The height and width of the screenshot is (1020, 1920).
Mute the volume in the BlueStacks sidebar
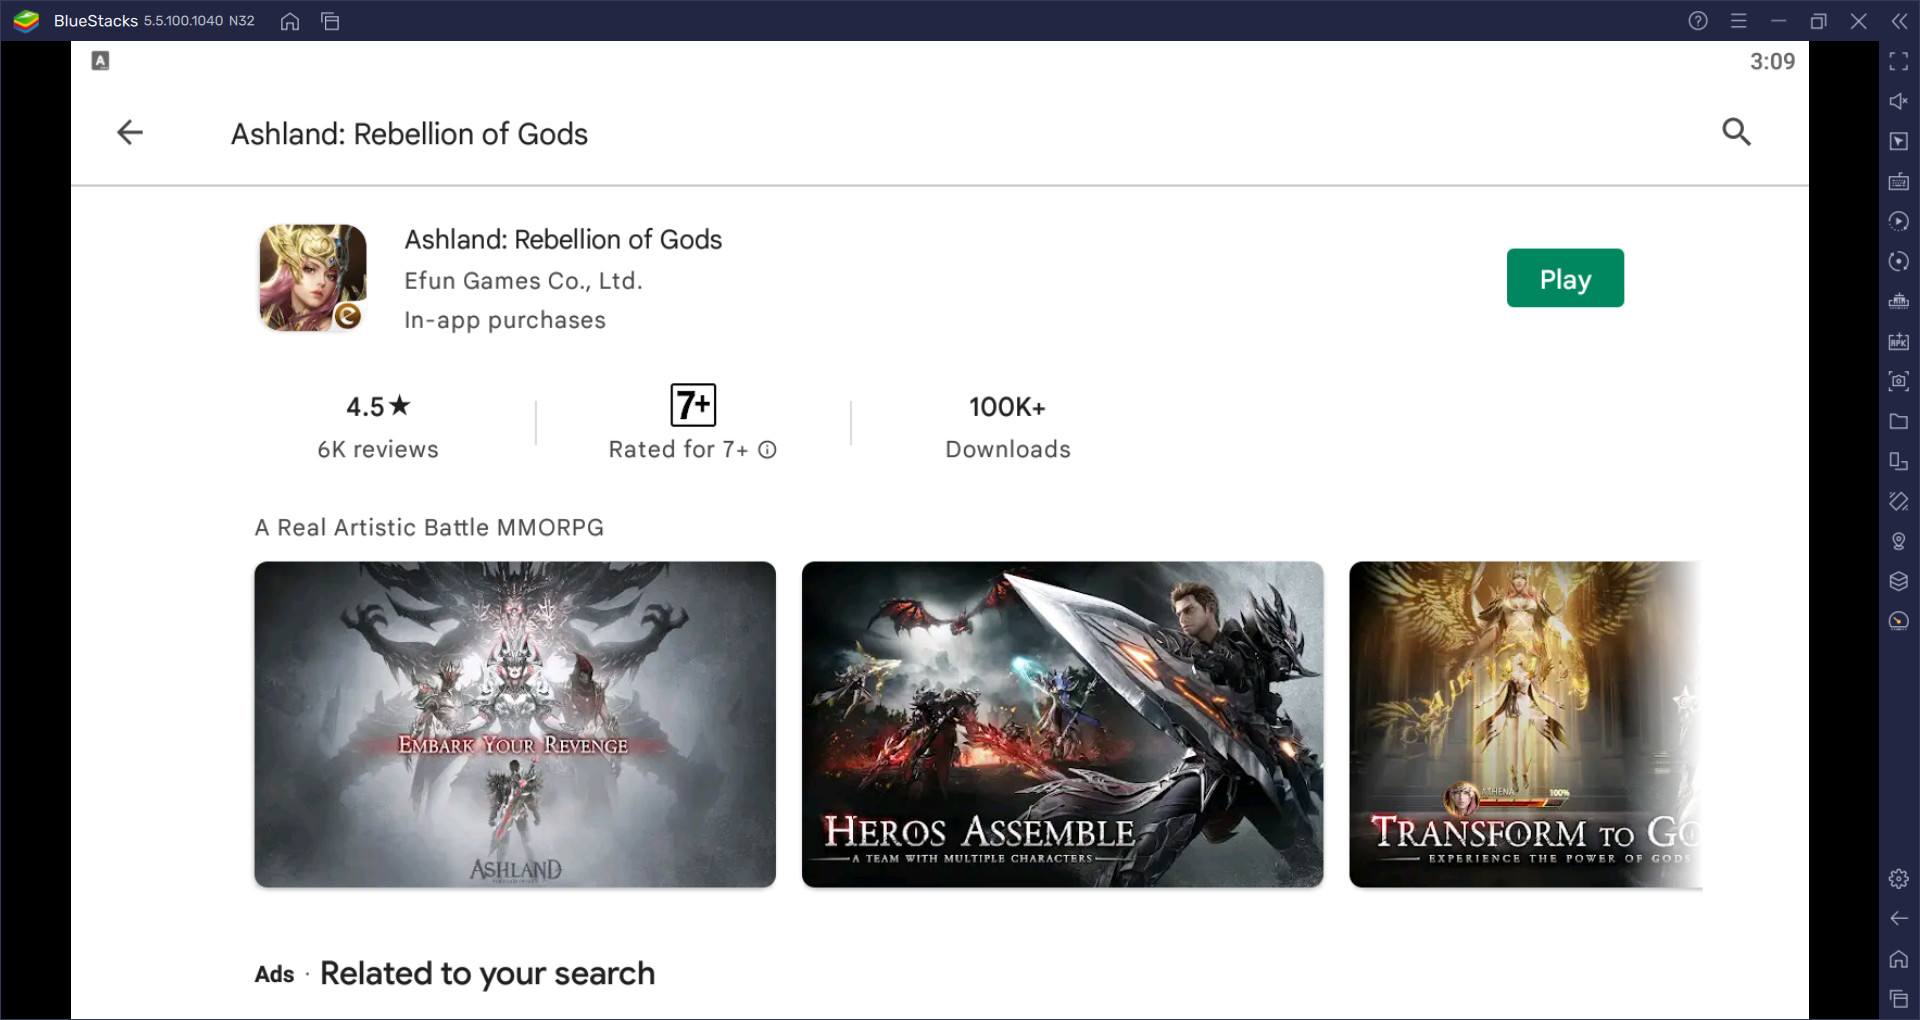1899,101
